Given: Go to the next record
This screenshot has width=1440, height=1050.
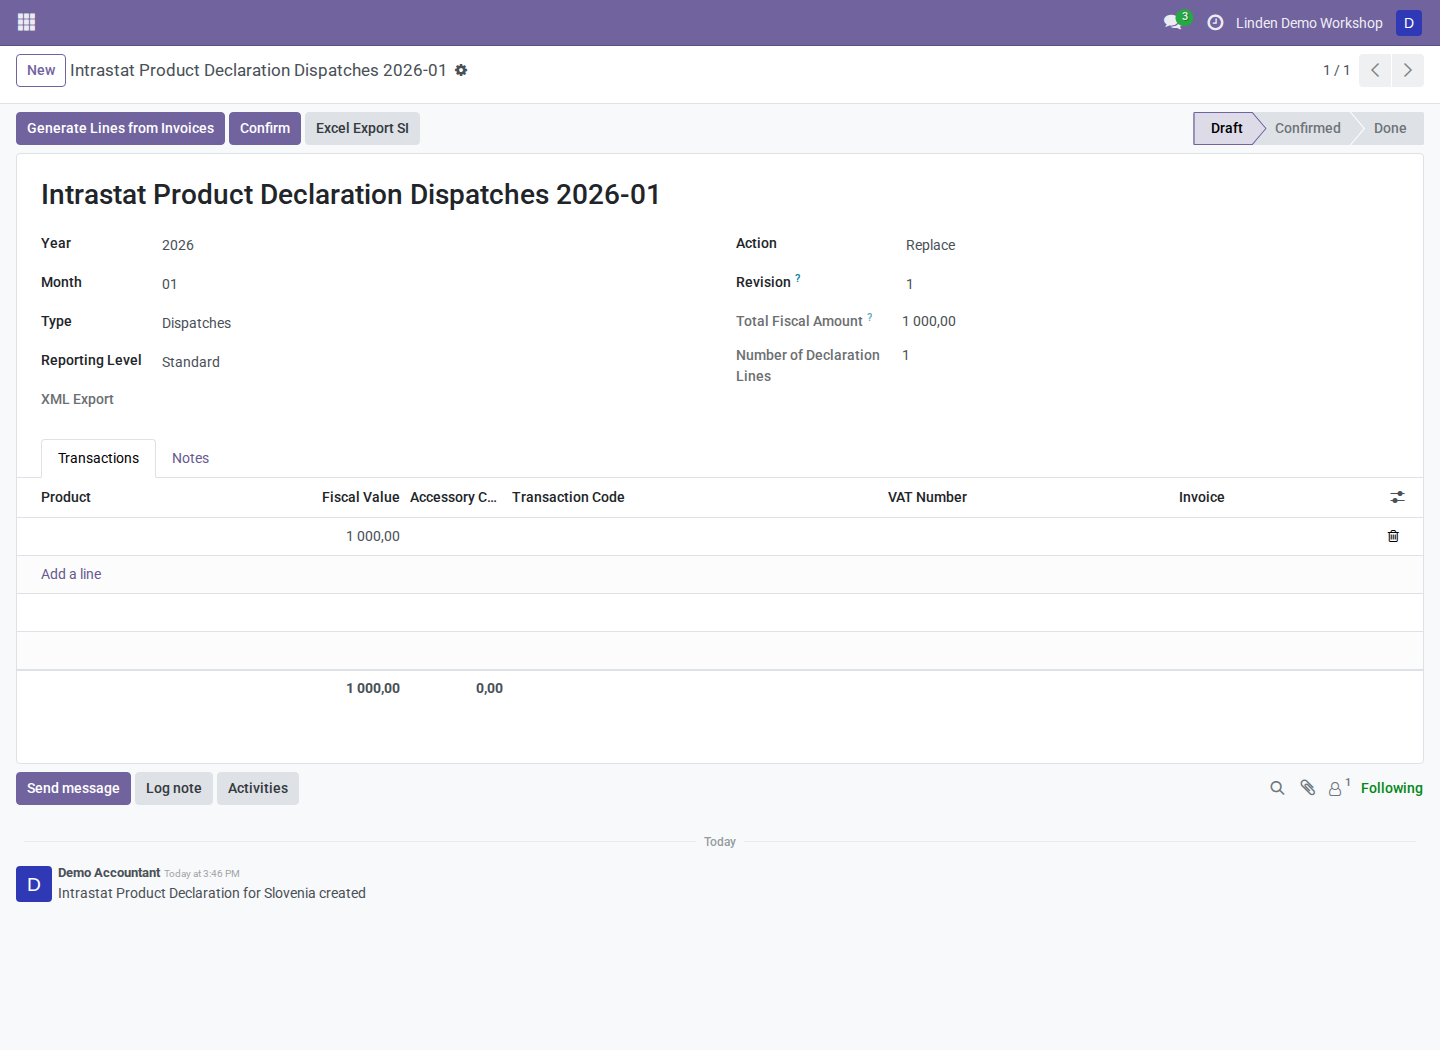Looking at the screenshot, I should tap(1407, 70).
